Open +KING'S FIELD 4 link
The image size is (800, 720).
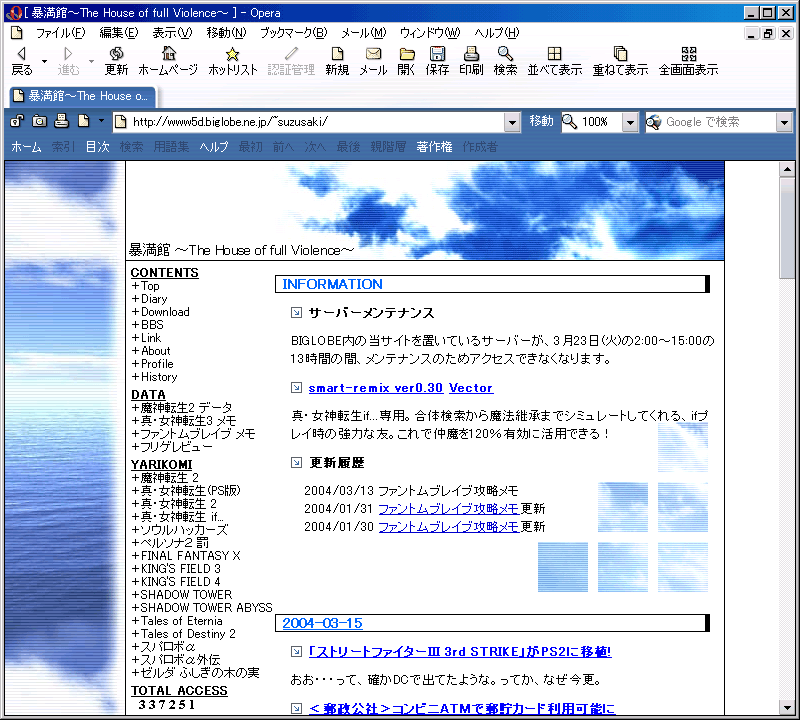tap(176, 582)
